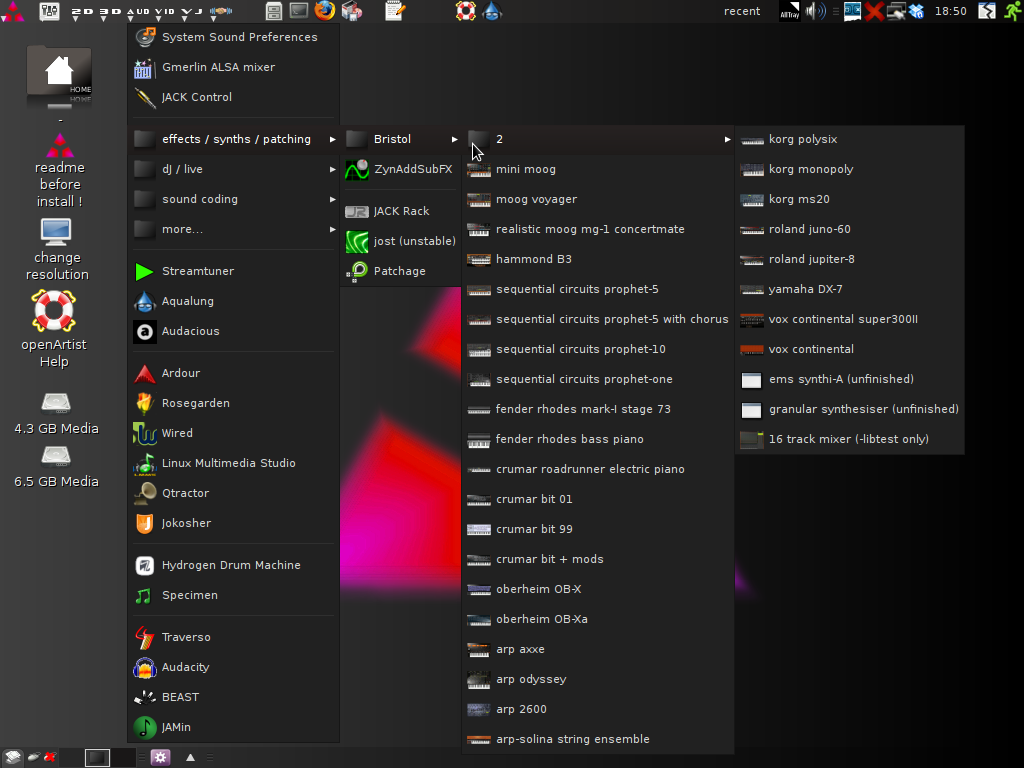Expand the Bristol "2" submenu
The image size is (1024, 768).
598,139
